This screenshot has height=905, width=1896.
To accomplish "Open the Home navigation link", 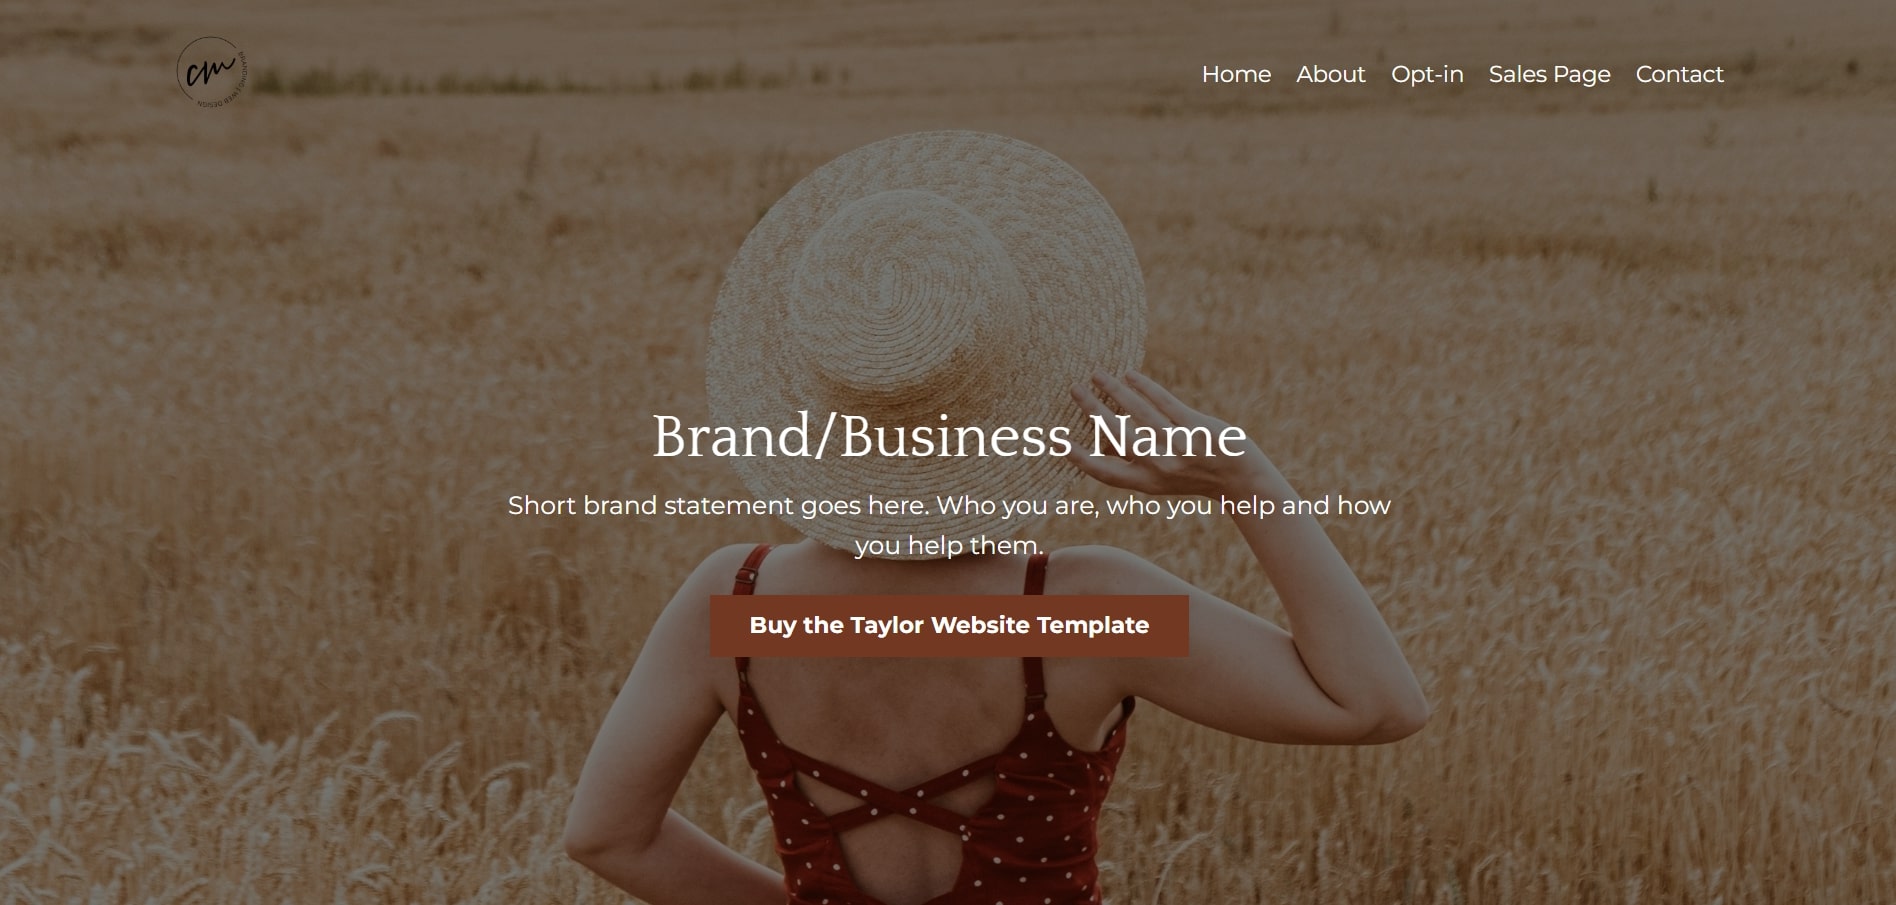I will point(1236,74).
